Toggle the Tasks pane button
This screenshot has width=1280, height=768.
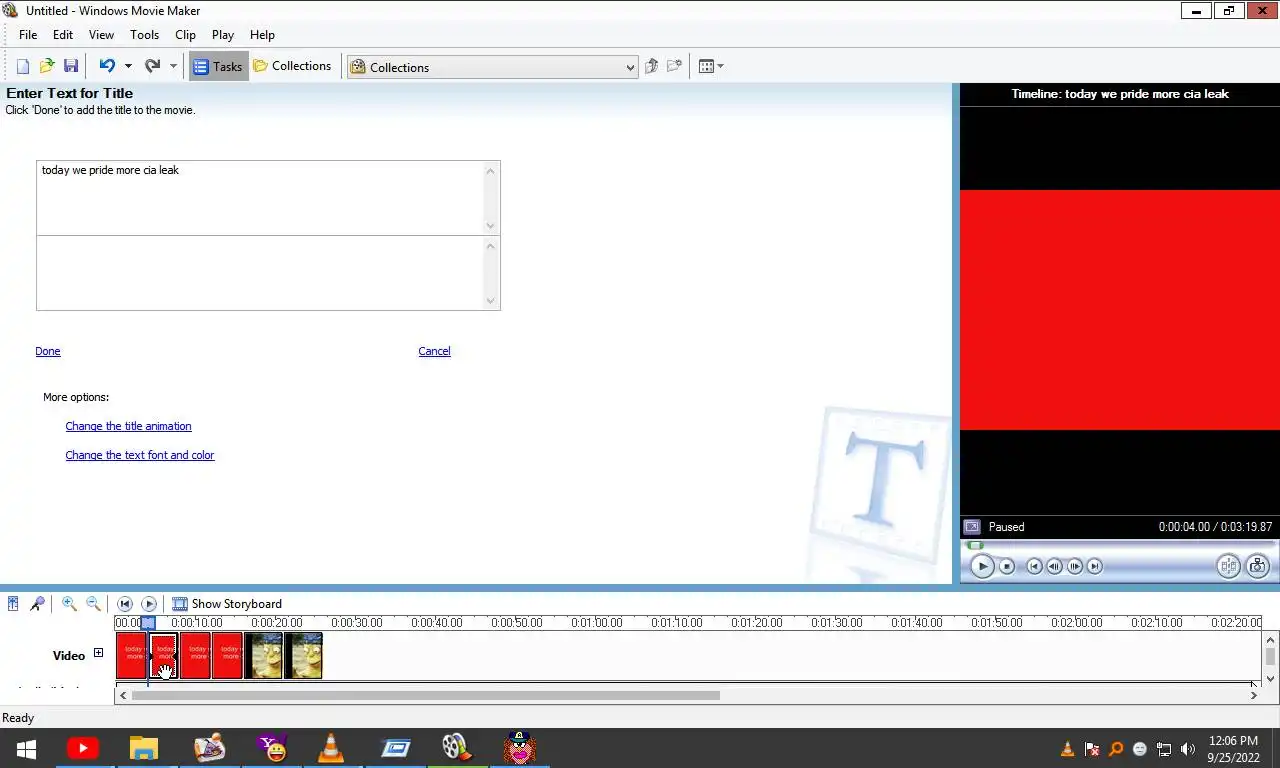[x=218, y=66]
